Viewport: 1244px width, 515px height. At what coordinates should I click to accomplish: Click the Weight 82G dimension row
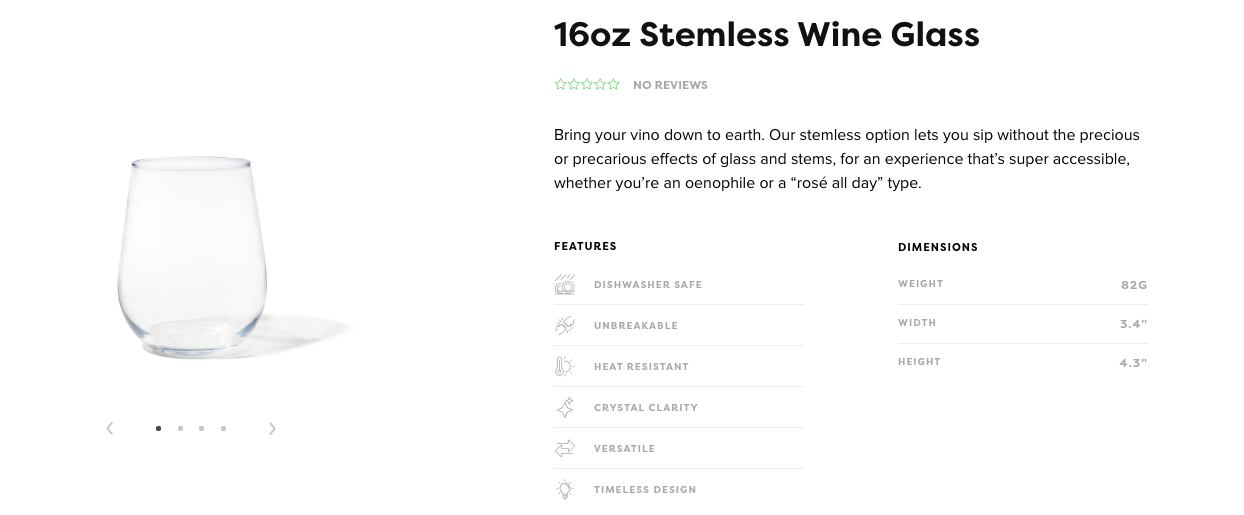[x=1023, y=284]
